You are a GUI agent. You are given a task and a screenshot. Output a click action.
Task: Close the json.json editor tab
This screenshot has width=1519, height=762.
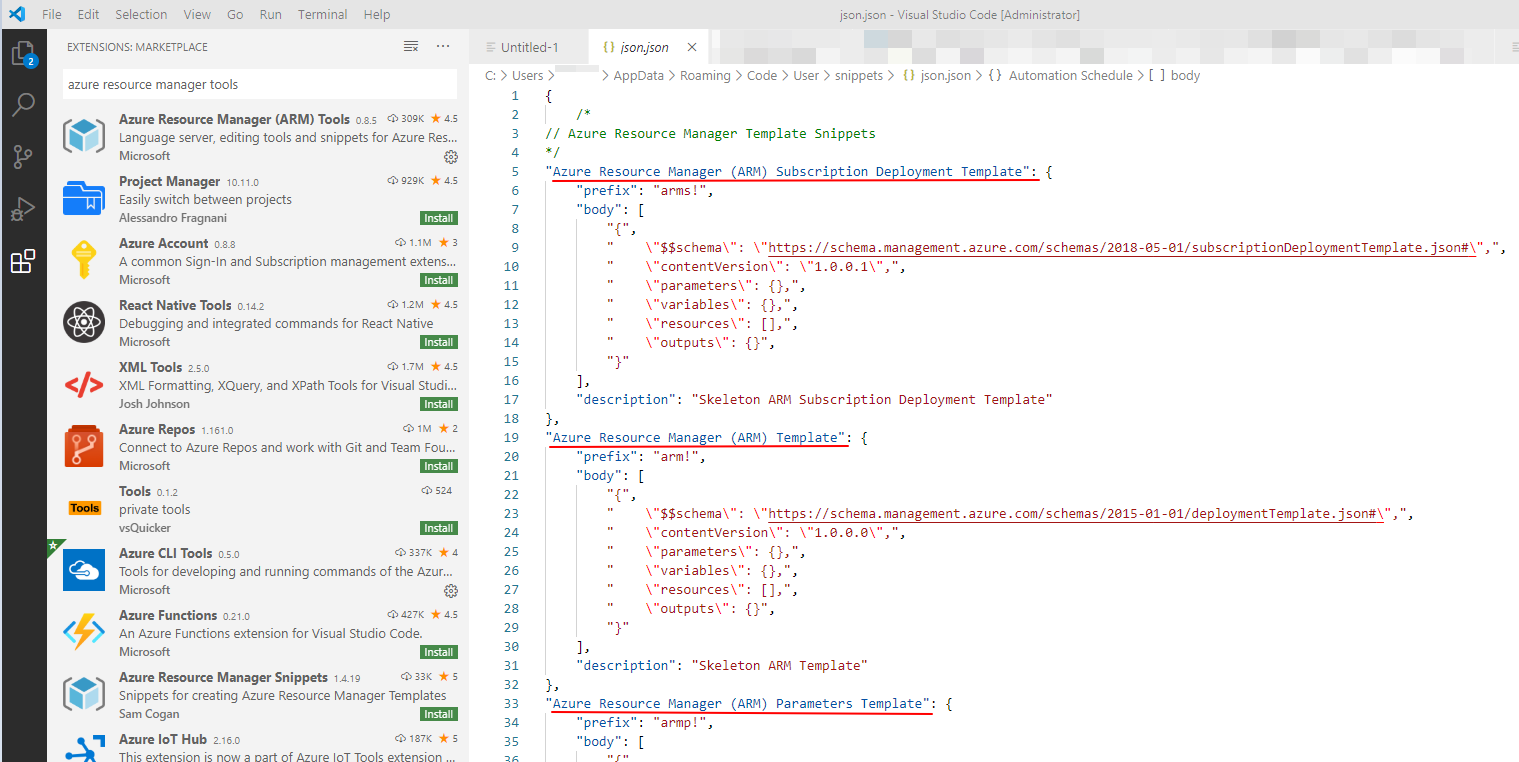tap(692, 47)
